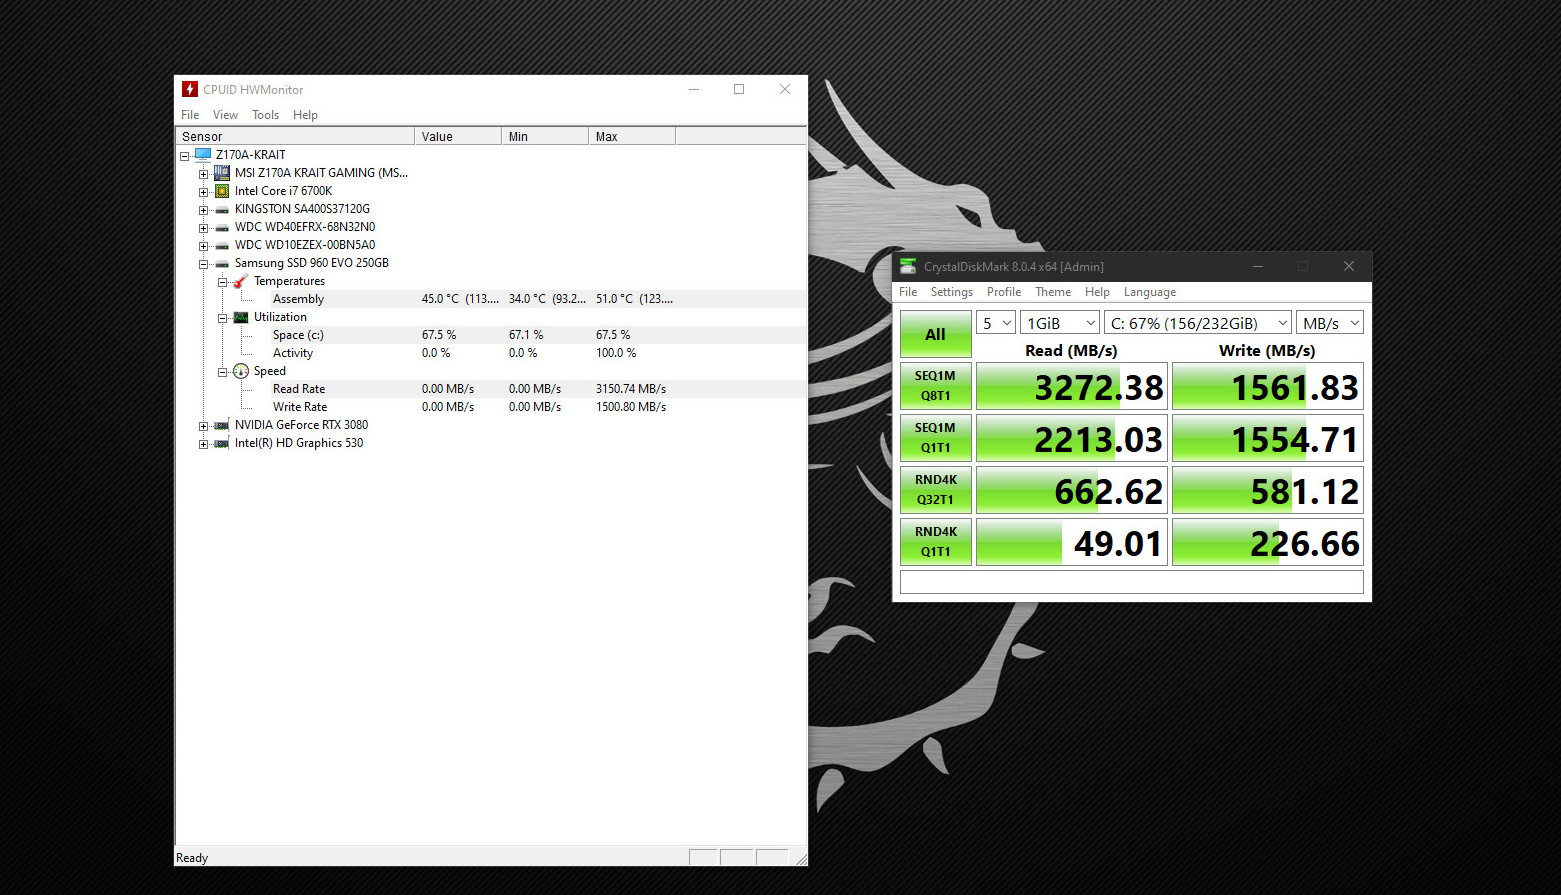The height and width of the screenshot is (895, 1561).
Task: Click the 1561.83 sequential write result
Action: (x=1268, y=387)
